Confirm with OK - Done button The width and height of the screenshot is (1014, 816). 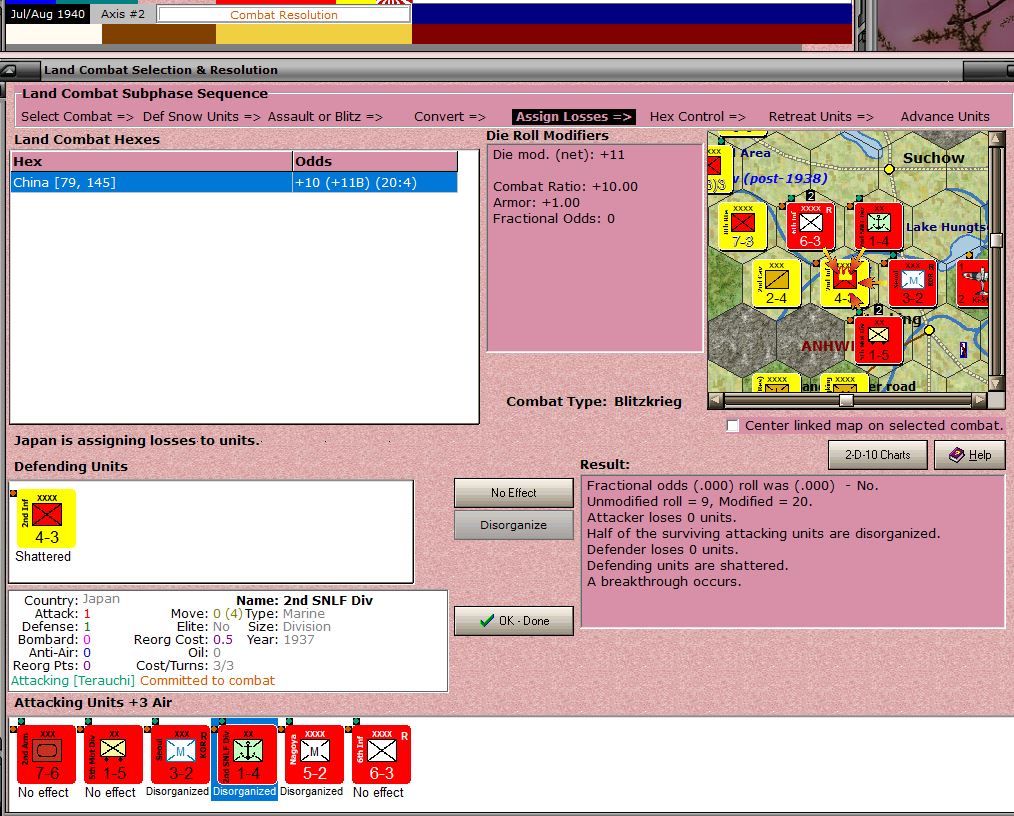click(513, 621)
